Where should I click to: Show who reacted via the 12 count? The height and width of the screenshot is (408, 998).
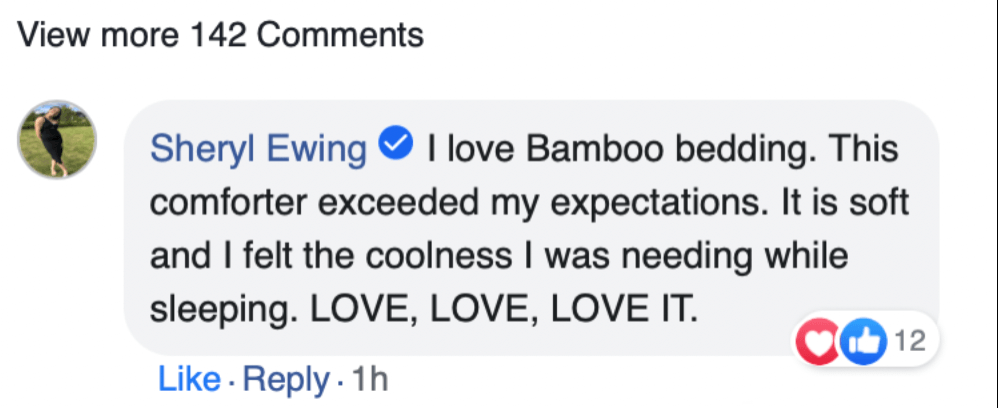(911, 342)
